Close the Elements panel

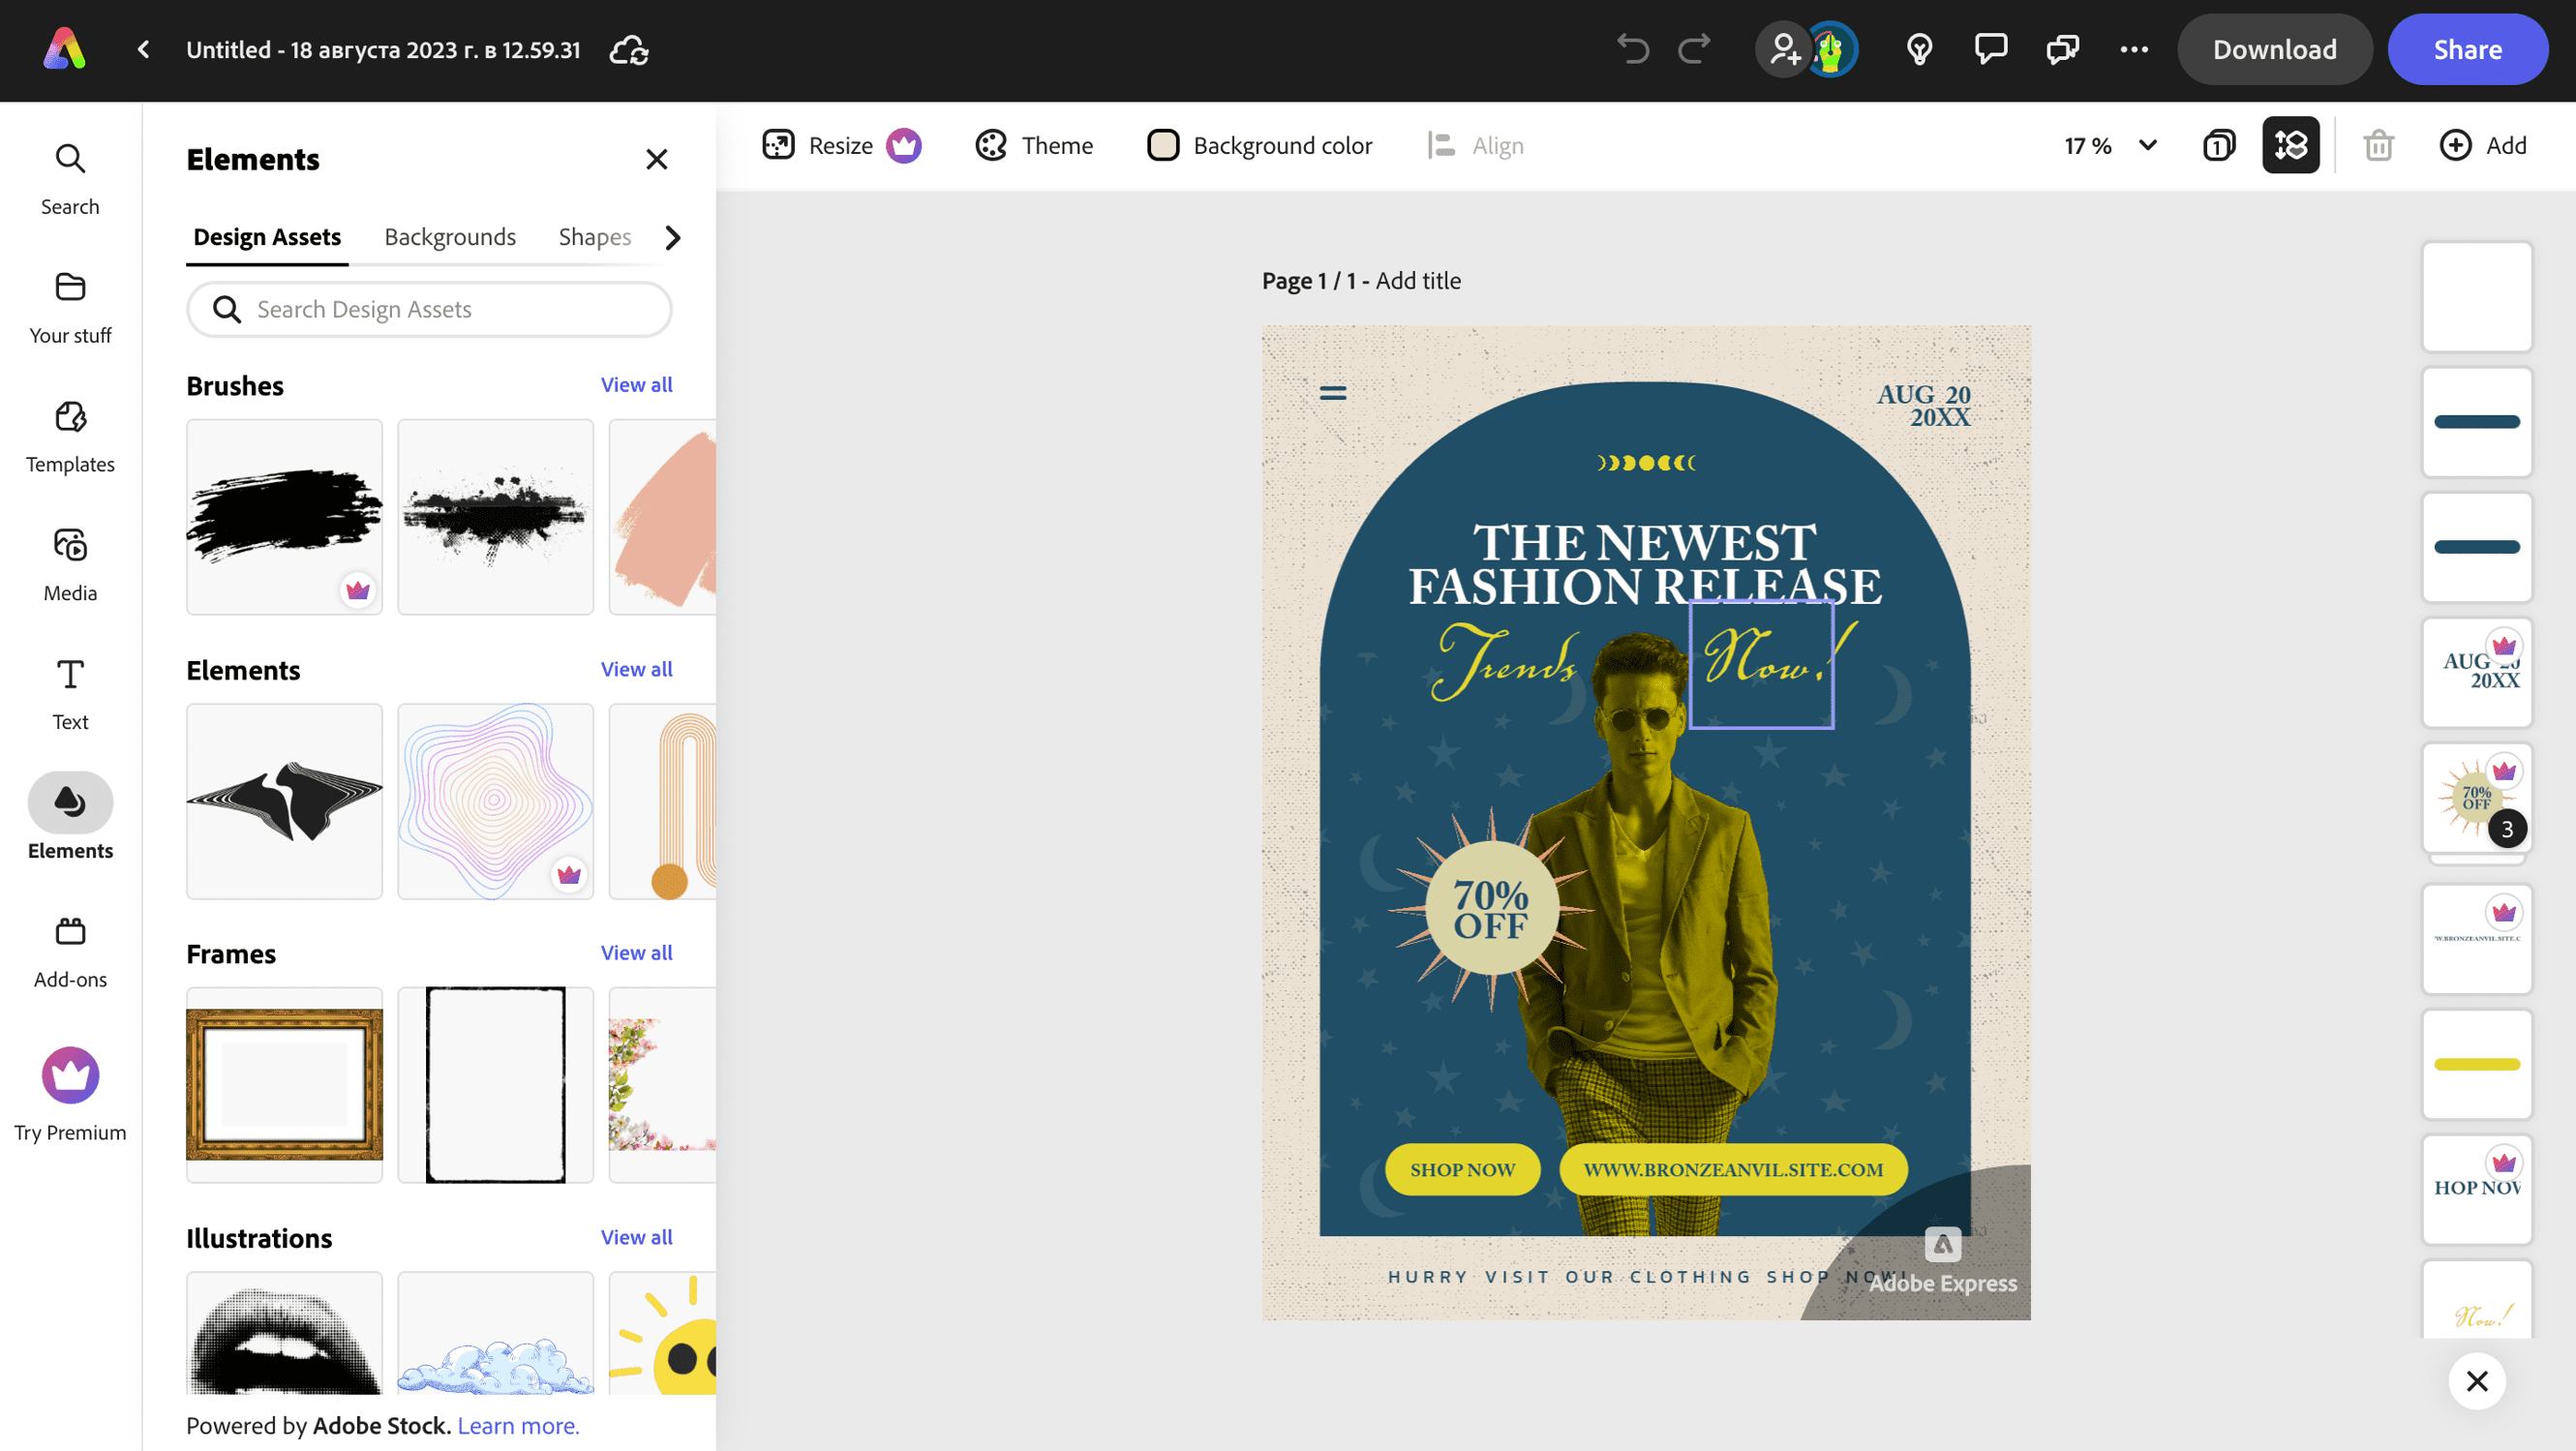point(657,159)
